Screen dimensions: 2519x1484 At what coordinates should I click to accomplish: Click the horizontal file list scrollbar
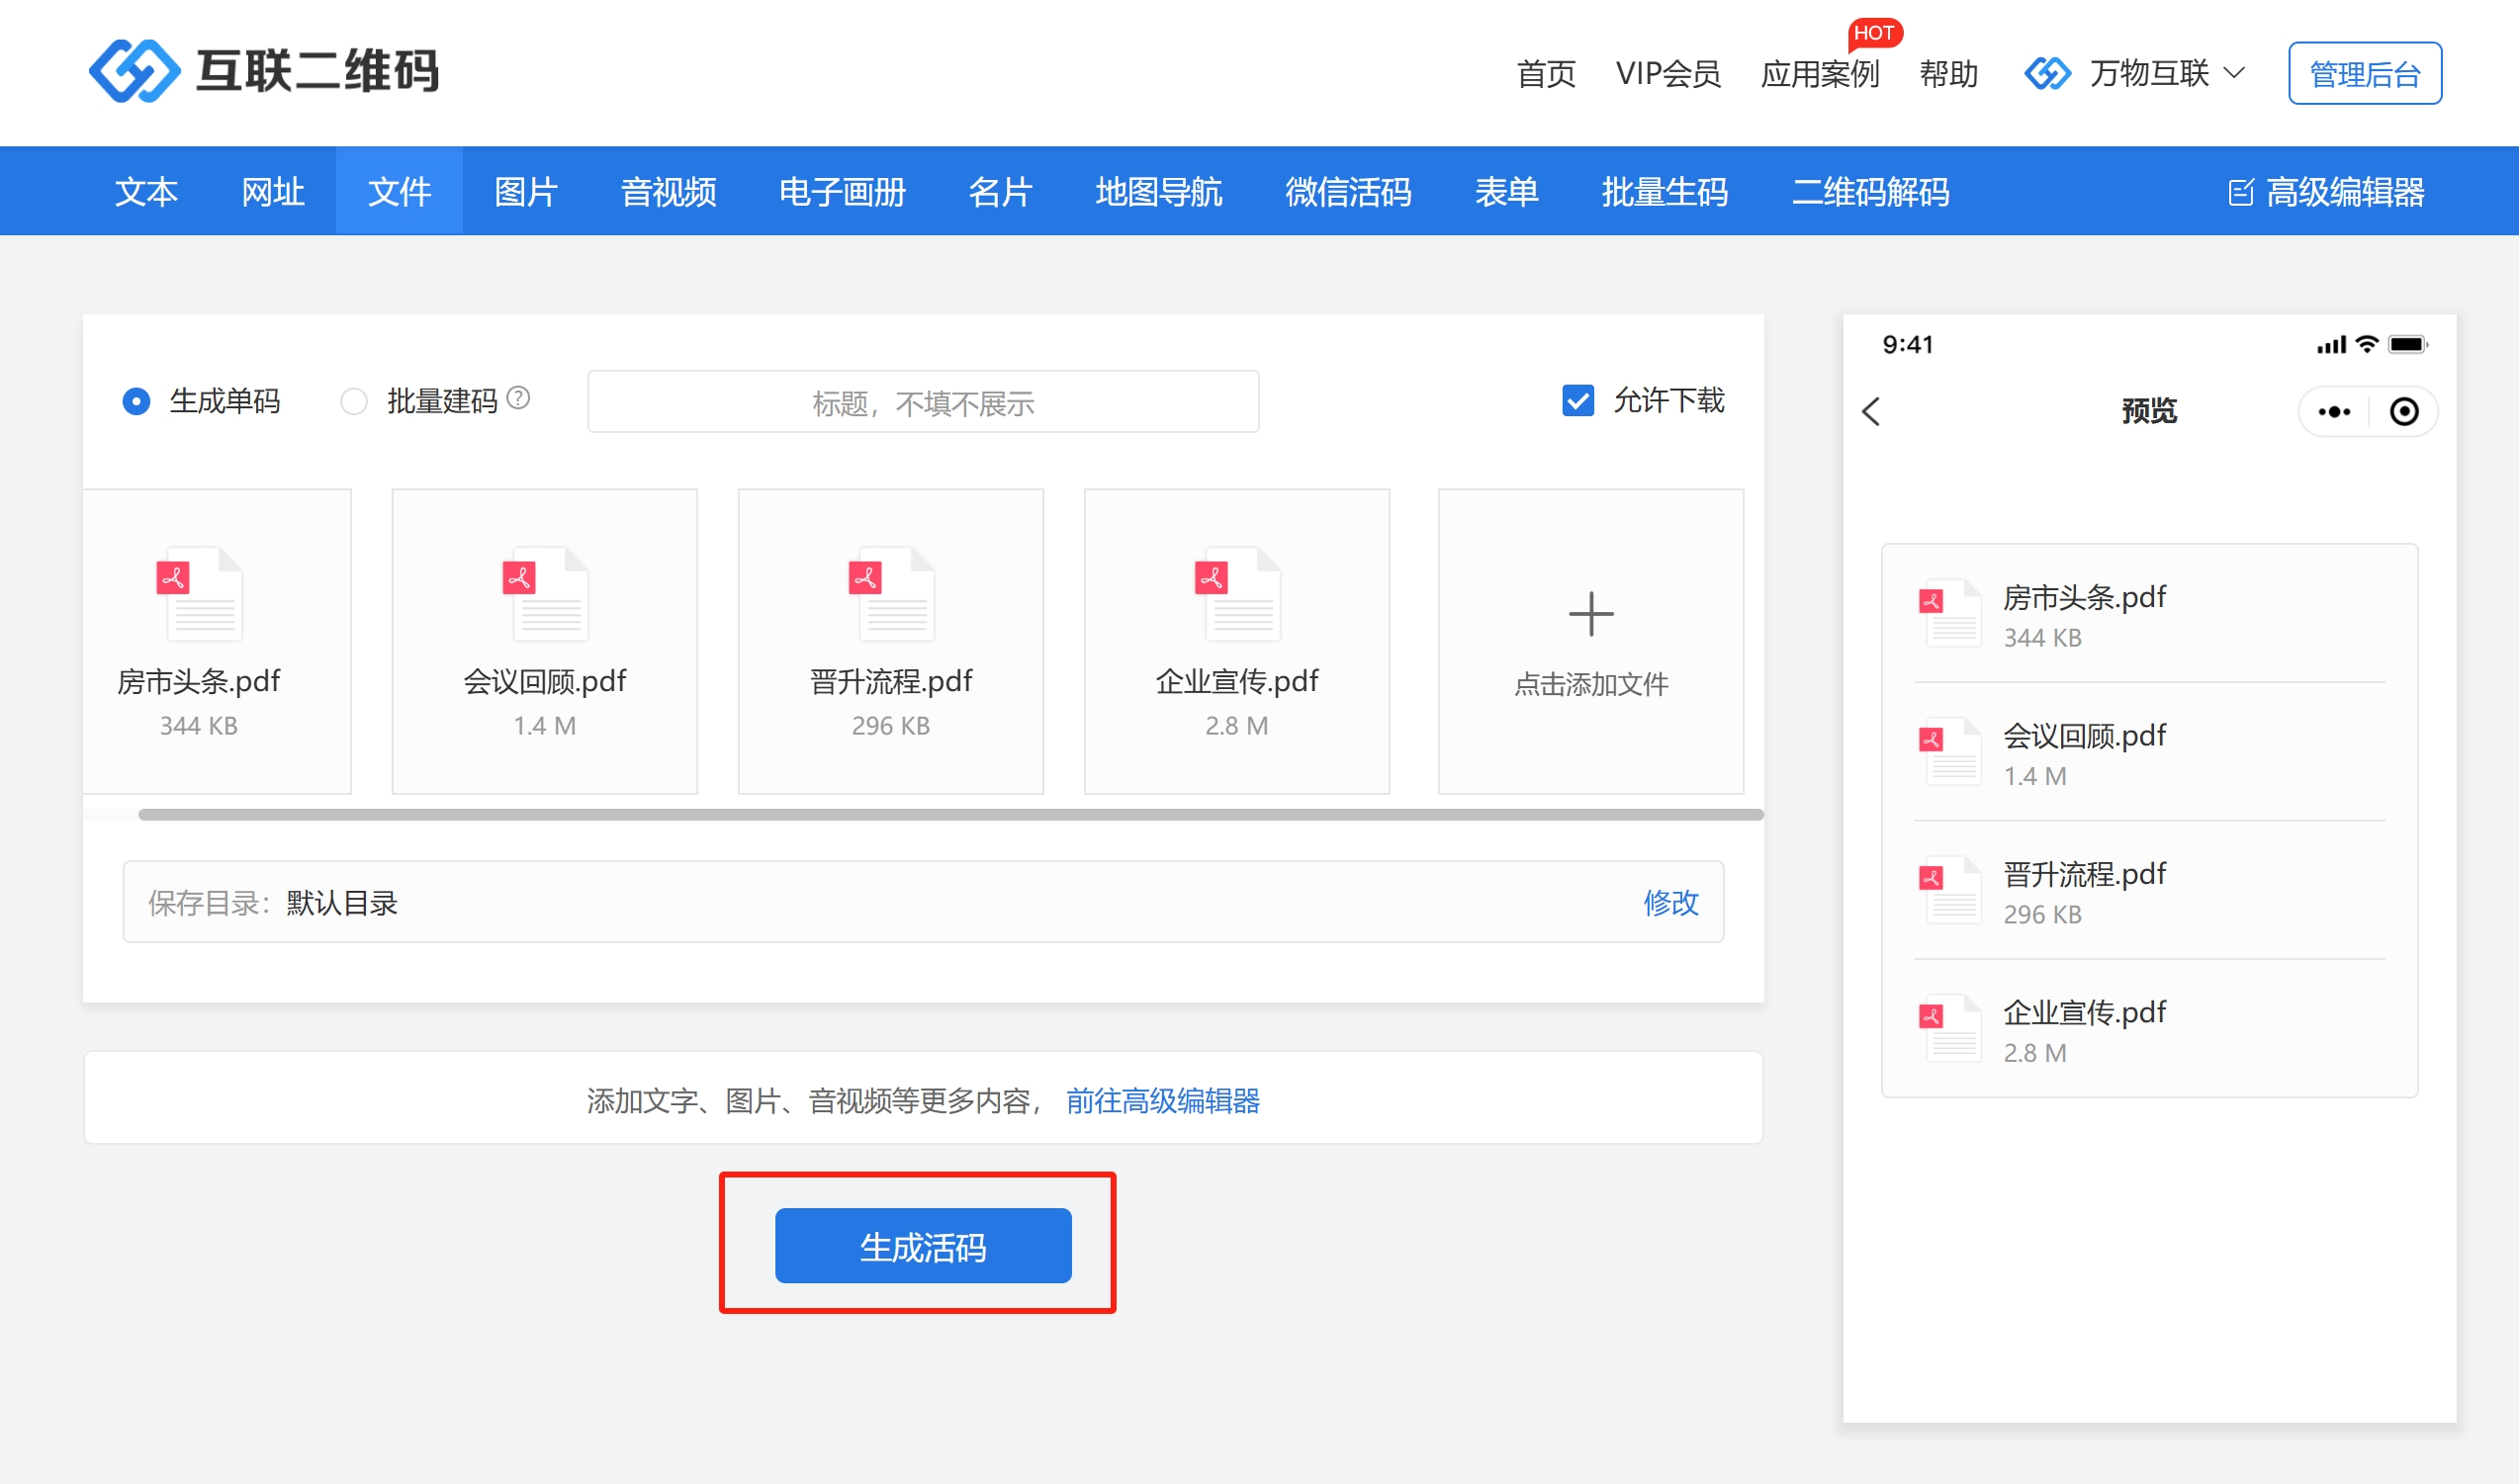[950, 814]
